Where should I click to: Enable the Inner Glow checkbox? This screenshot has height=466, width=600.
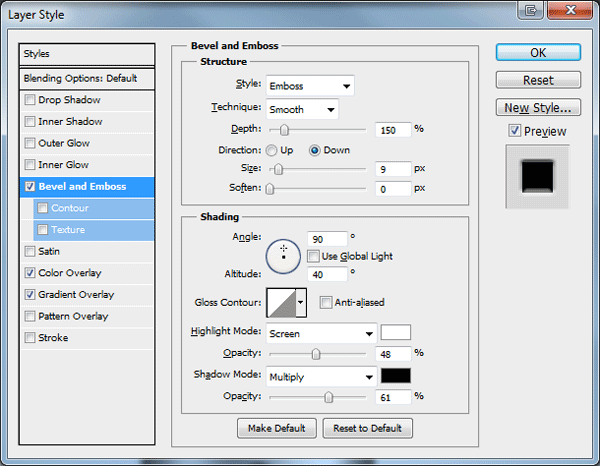(x=29, y=165)
